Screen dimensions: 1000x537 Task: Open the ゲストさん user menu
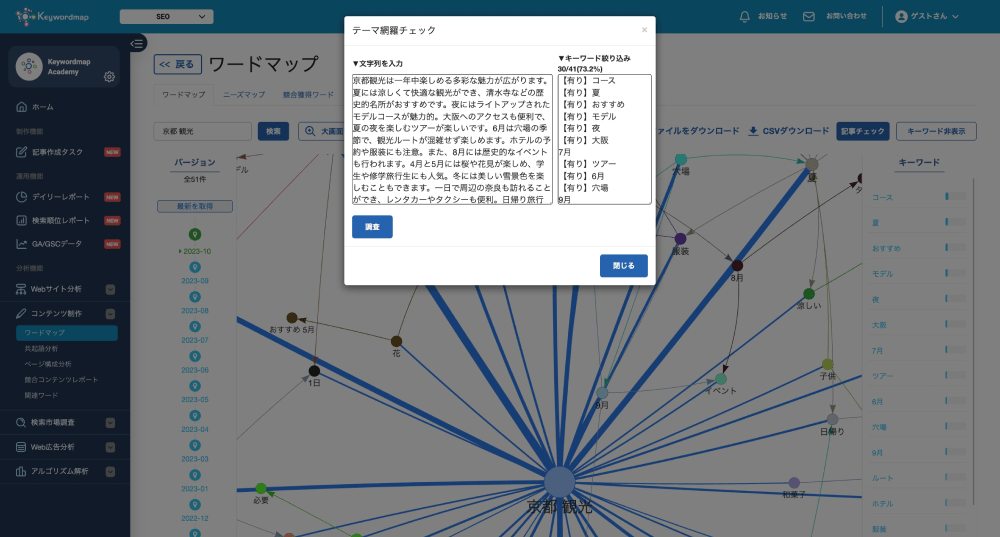927,17
